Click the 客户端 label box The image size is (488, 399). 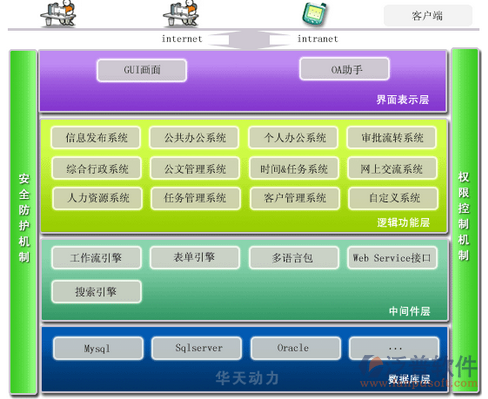coord(428,15)
